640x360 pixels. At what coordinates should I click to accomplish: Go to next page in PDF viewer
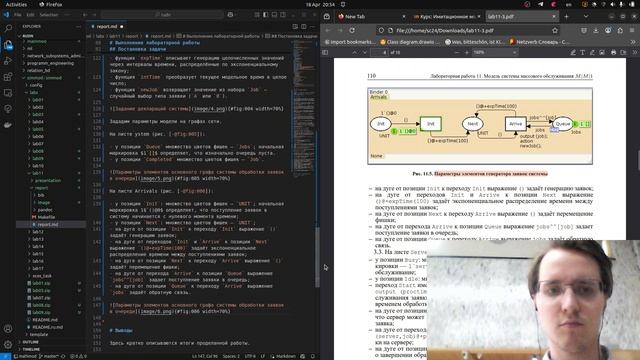364,52
